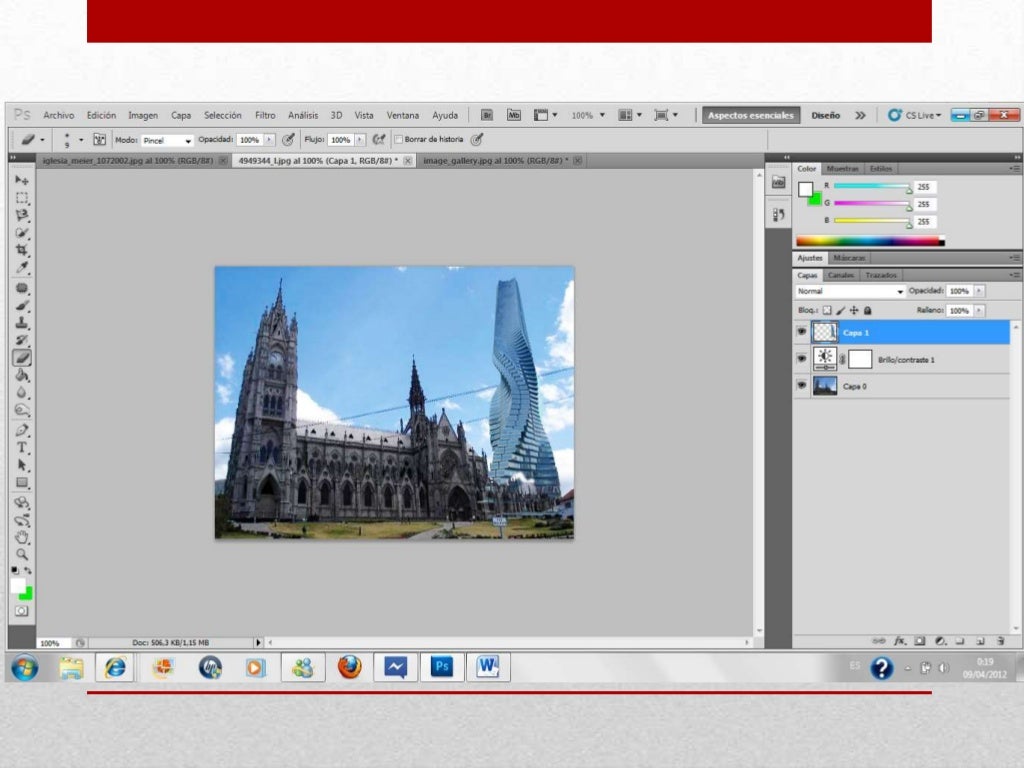Image resolution: width=1024 pixels, height=768 pixels.
Task: Hide the Capa 0 layer
Action: click(801, 386)
